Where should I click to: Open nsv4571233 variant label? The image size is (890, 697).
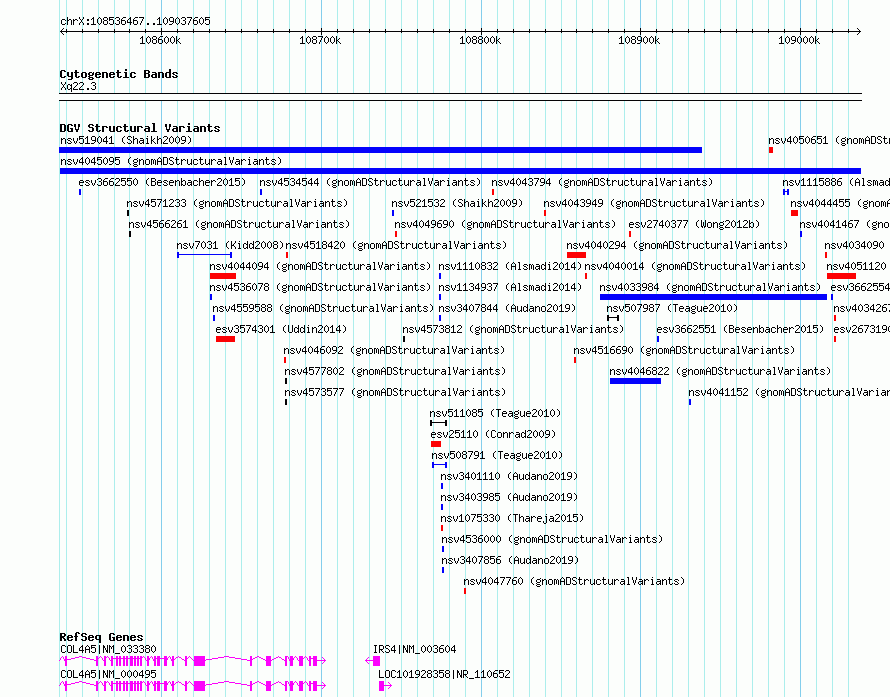pyautogui.click(x=237, y=203)
